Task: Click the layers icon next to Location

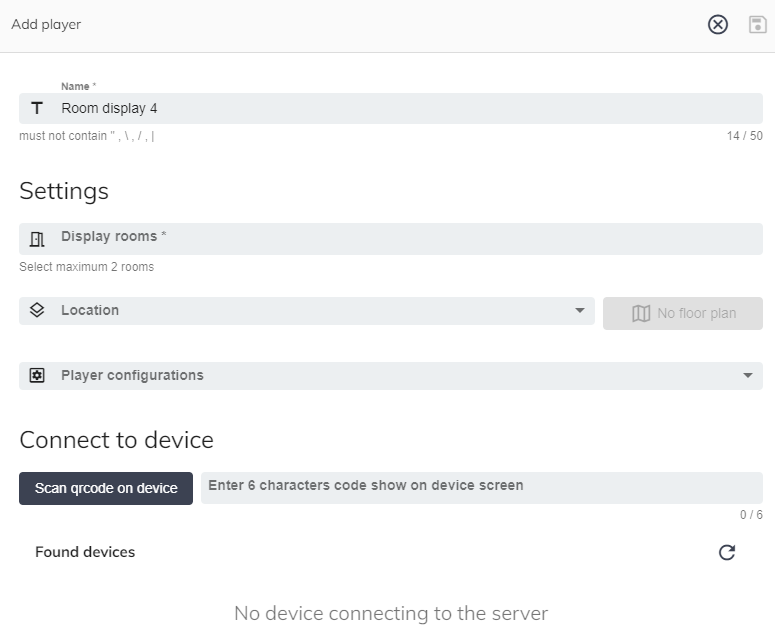Action: point(37,311)
